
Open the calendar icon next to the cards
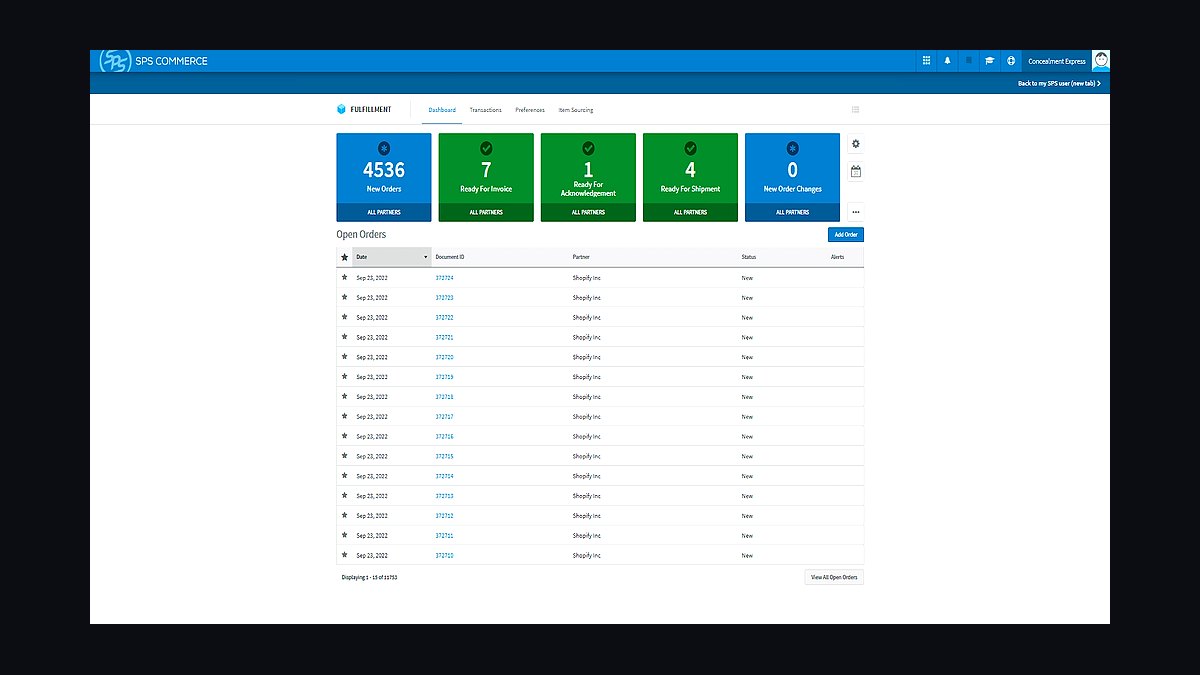(x=856, y=172)
